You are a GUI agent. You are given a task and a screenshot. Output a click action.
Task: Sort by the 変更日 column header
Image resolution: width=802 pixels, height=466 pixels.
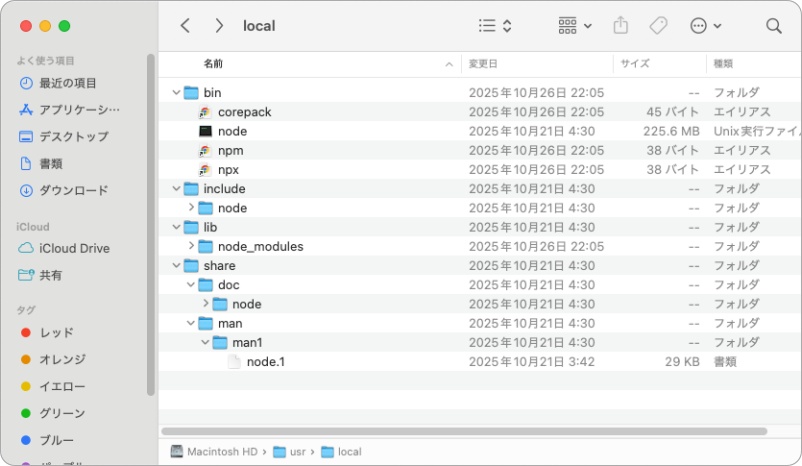483,64
